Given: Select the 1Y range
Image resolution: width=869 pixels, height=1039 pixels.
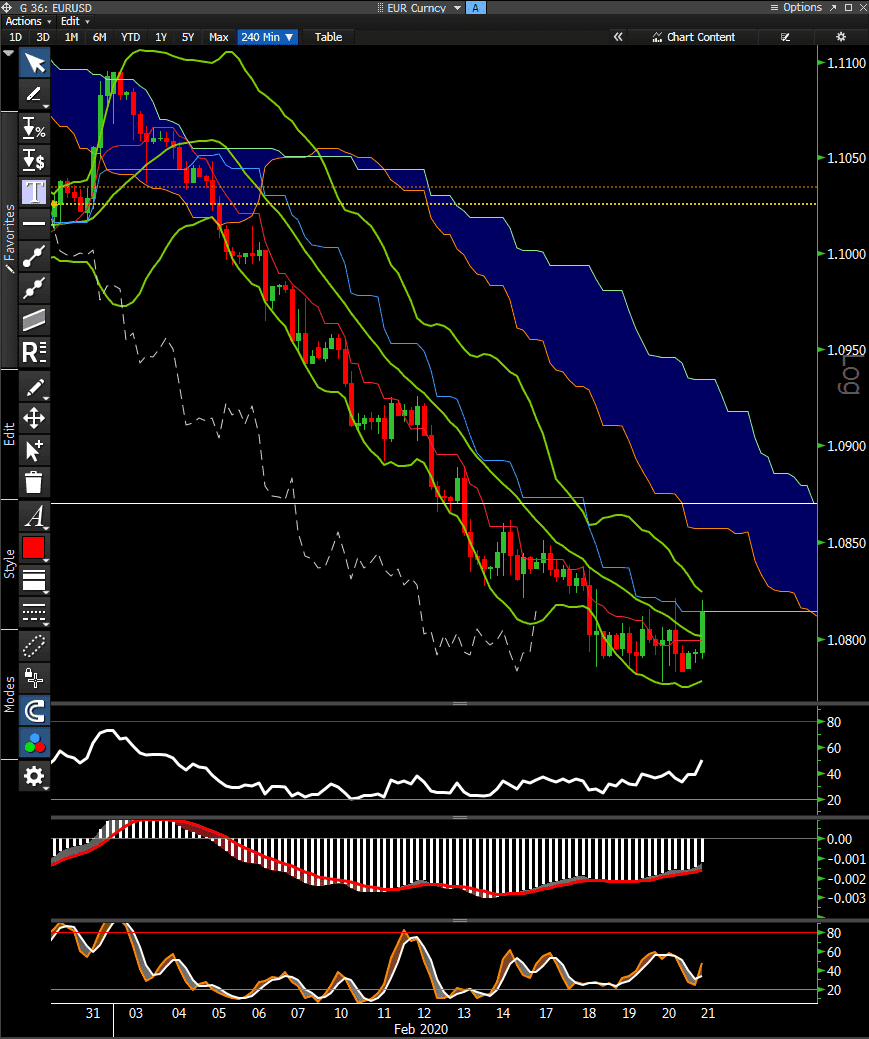Looking at the screenshot, I should (x=161, y=37).
